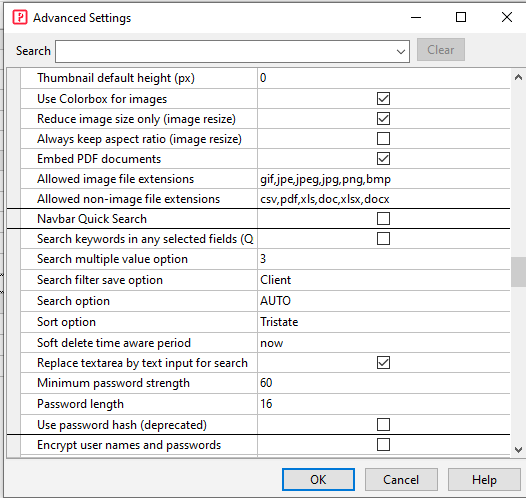Uncheck Replace textarea by text input checkbox
Viewport: 526px width, 498px height.
383,363
